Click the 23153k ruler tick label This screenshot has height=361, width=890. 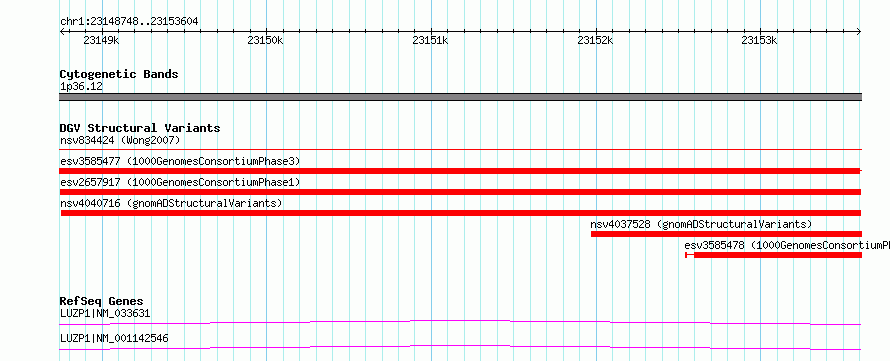tap(759, 40)
